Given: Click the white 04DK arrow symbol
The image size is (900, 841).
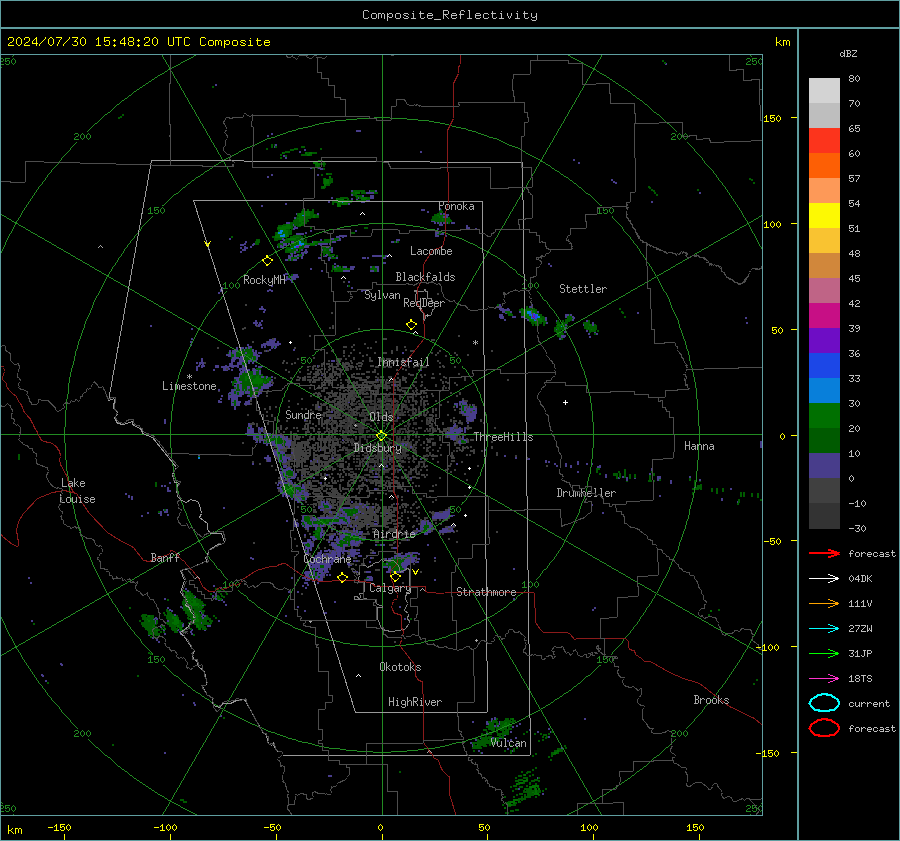Looking at the screenshot, I should point(824,579).
